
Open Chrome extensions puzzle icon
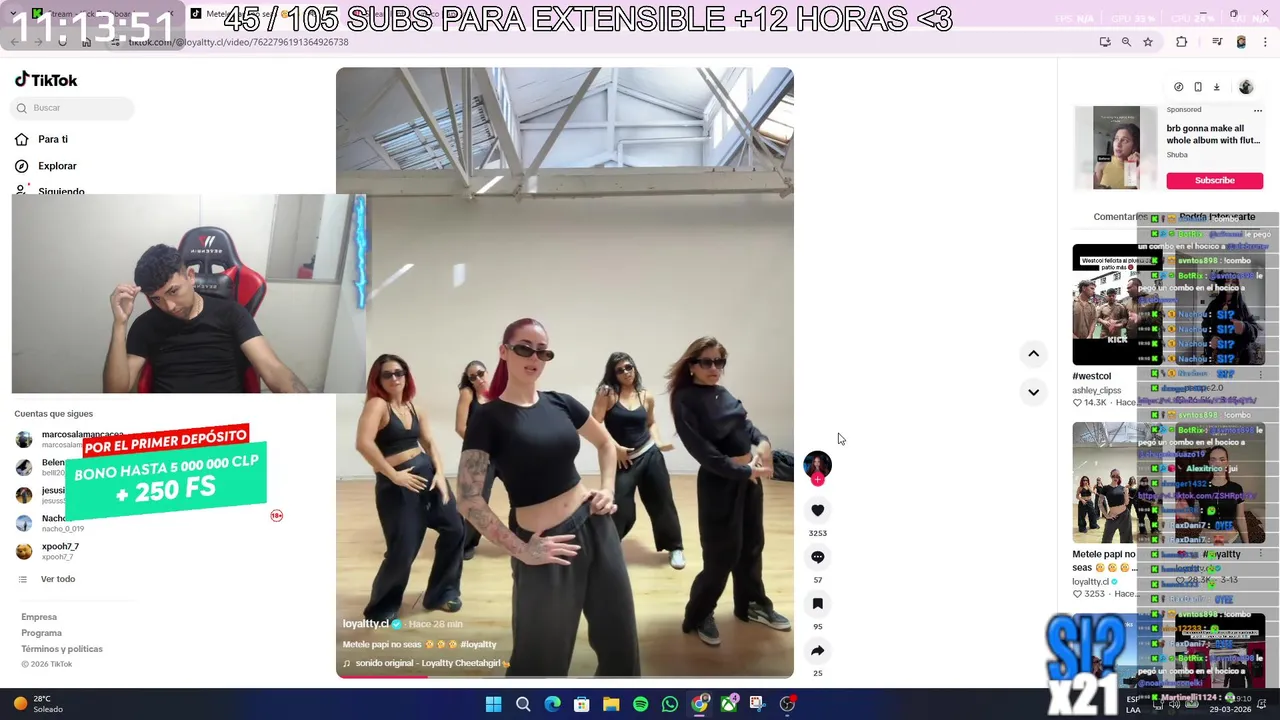(1182, 42)
